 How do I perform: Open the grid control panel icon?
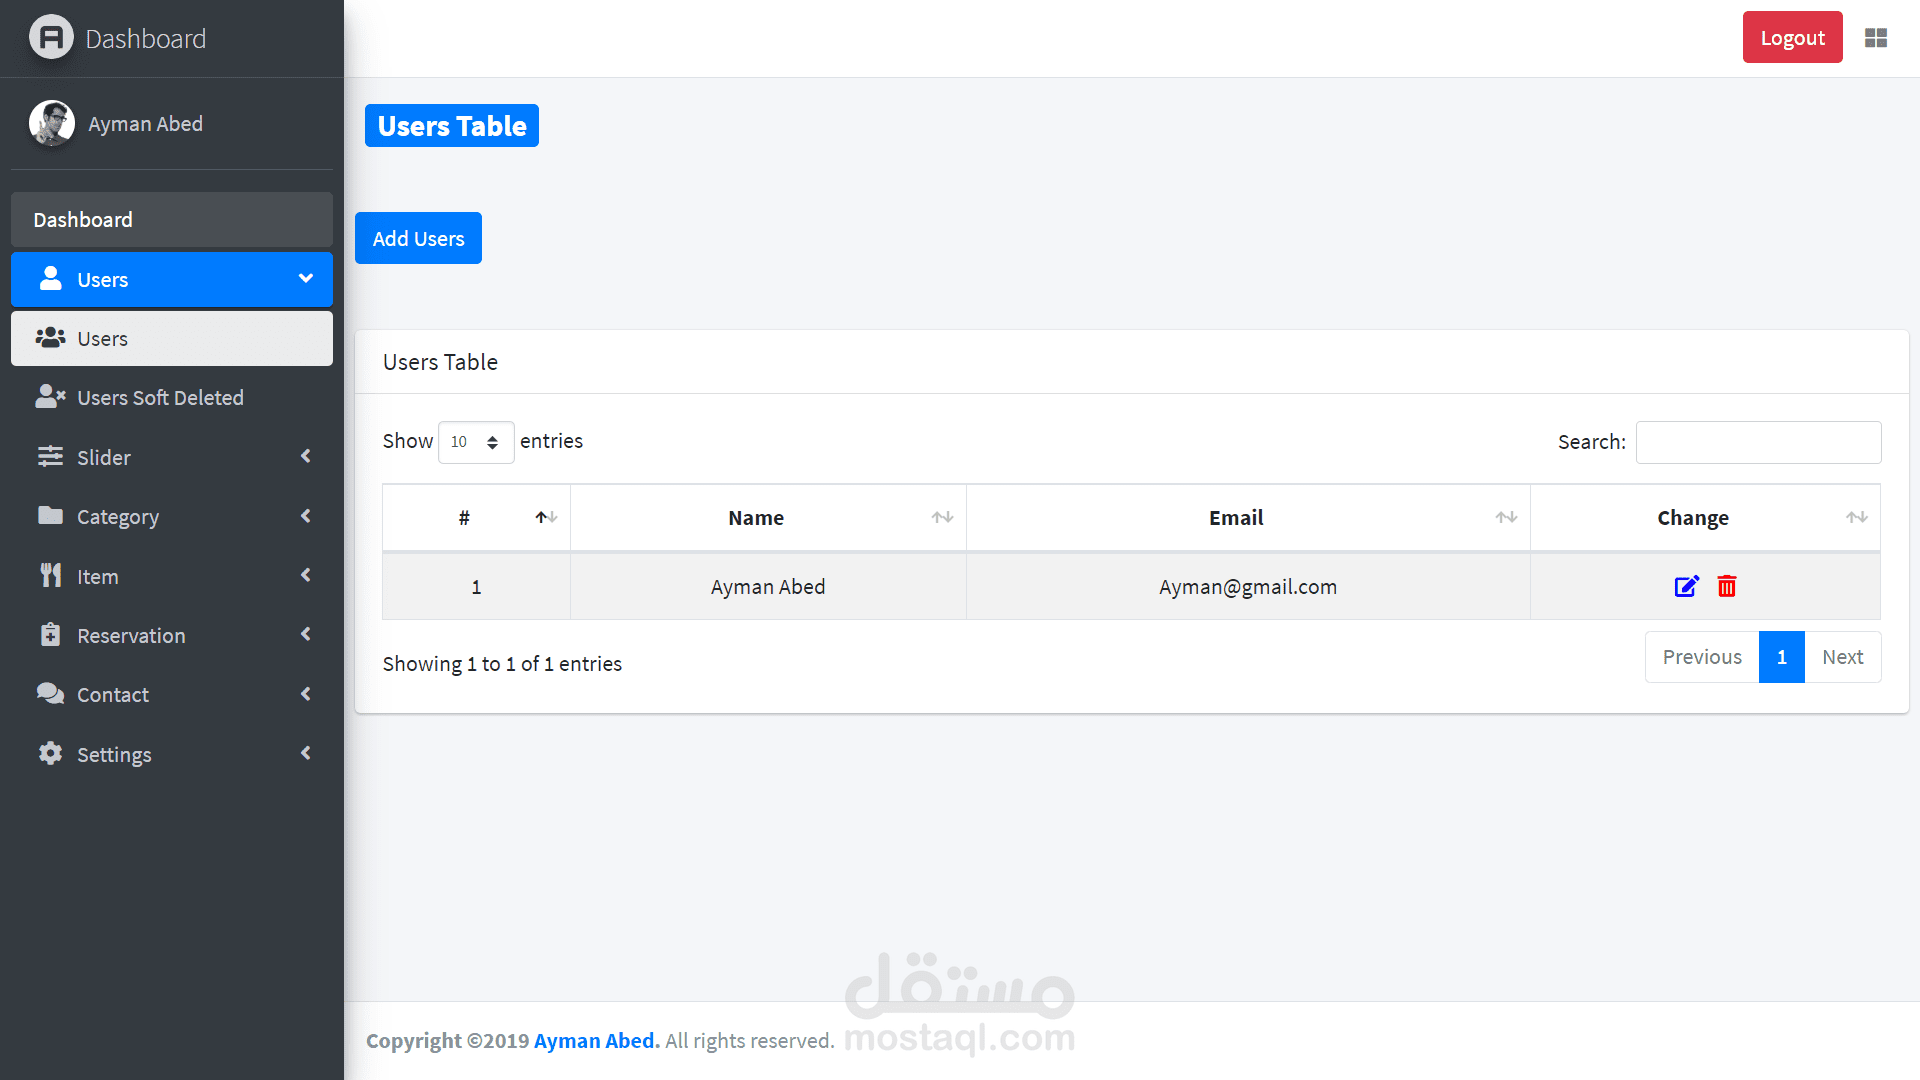point(1876,38)
